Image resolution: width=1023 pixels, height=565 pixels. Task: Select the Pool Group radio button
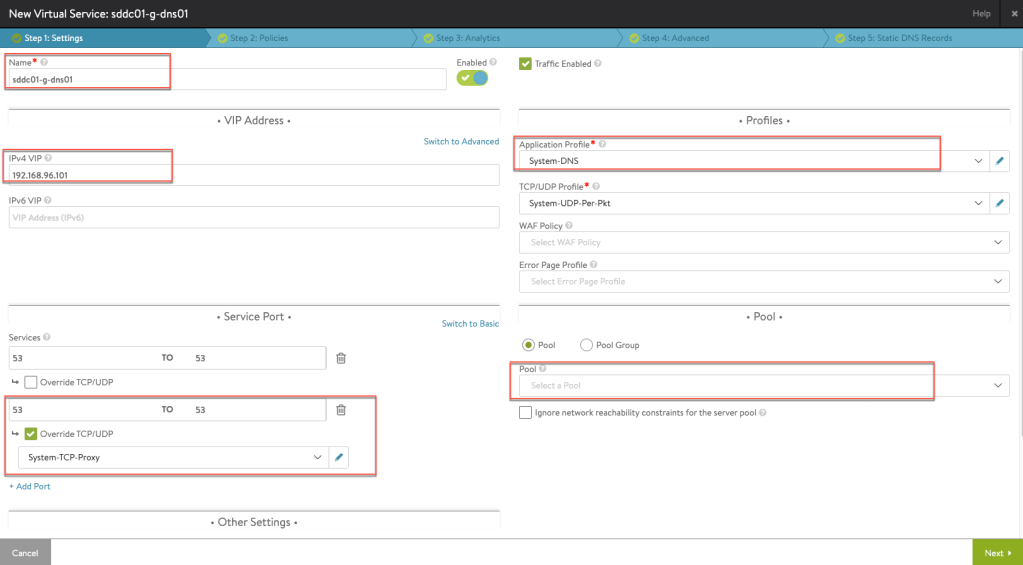[x=586, y=345]
